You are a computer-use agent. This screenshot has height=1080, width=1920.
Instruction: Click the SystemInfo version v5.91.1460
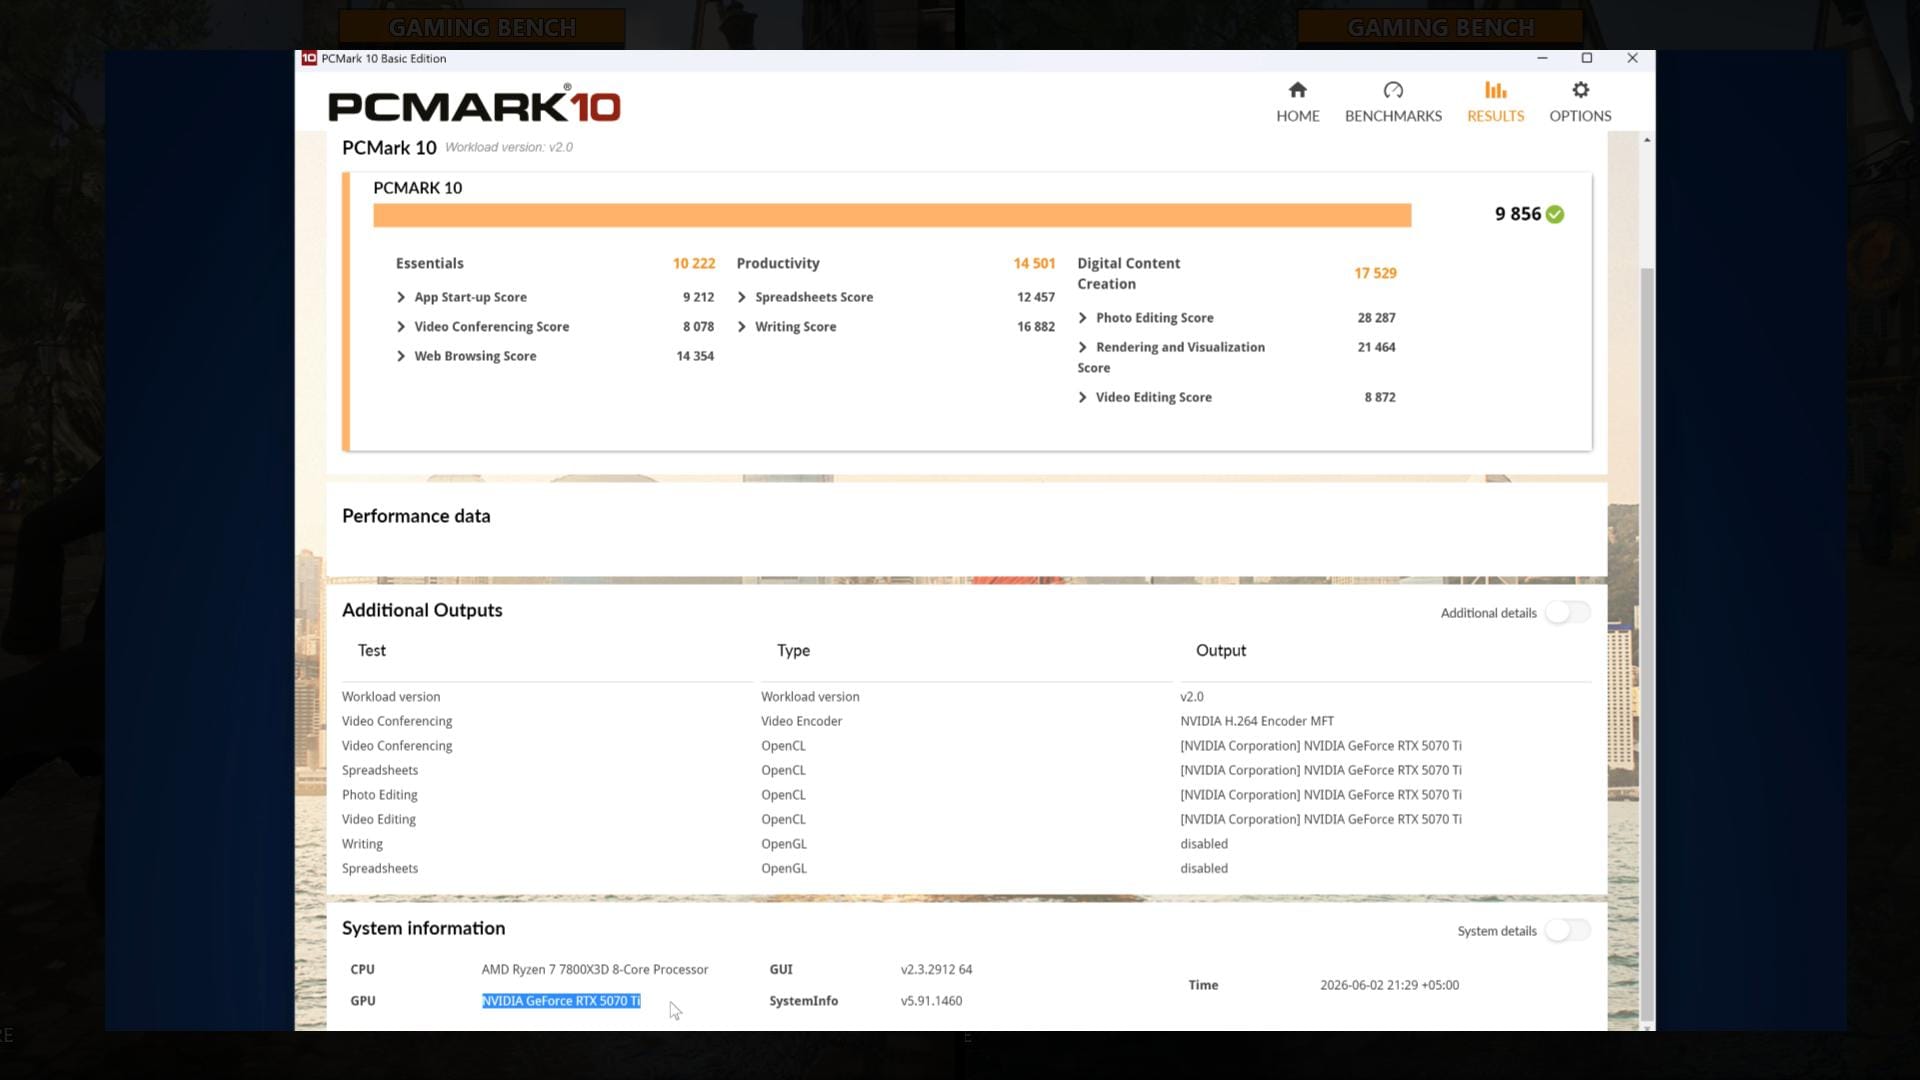[x=931, y=1001]
